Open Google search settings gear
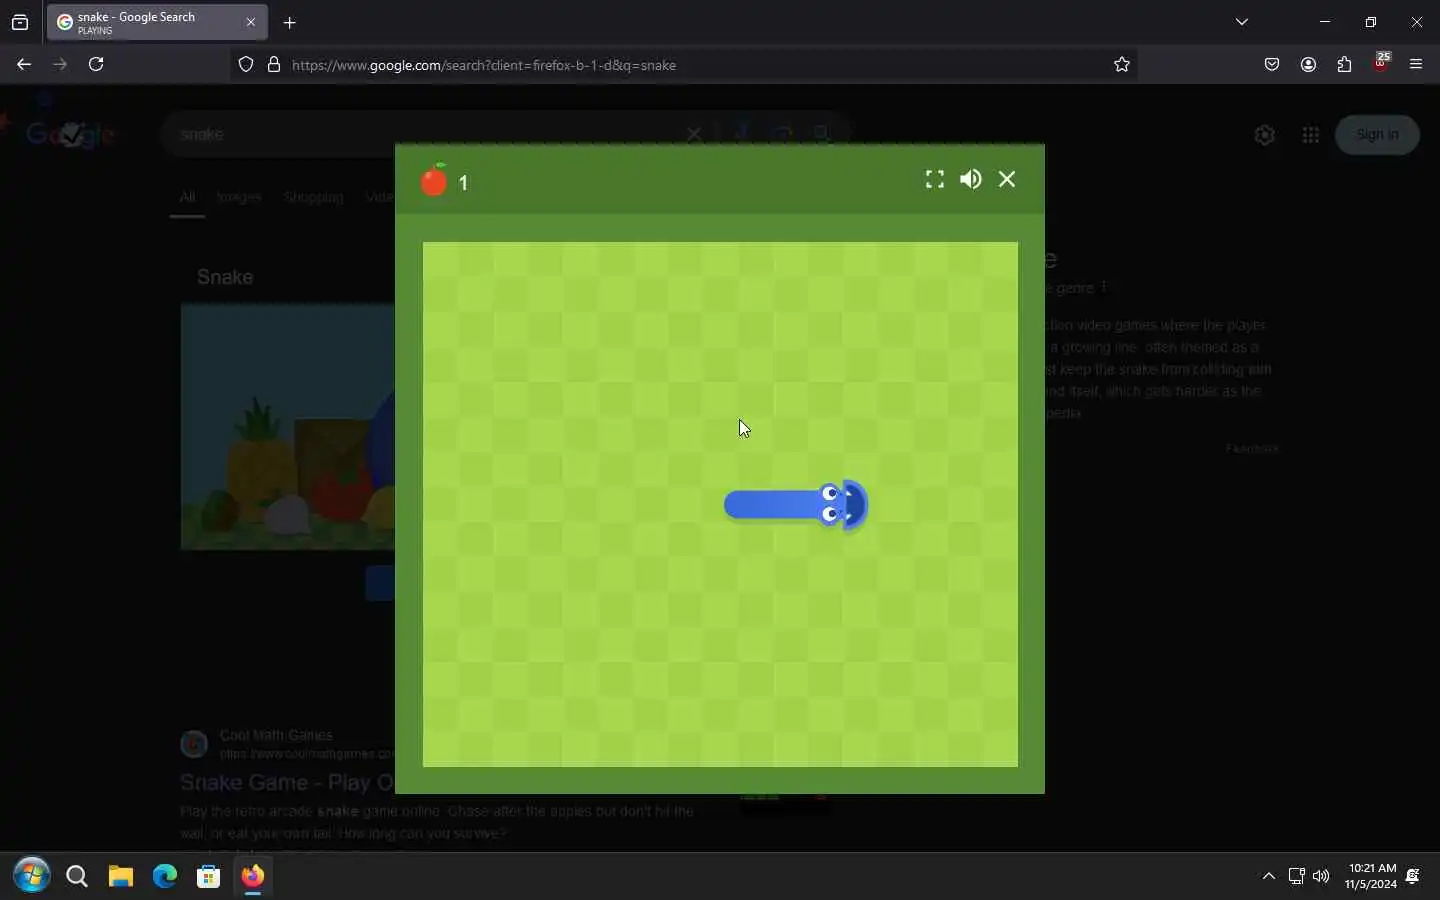 click(x=1264, y=135)
